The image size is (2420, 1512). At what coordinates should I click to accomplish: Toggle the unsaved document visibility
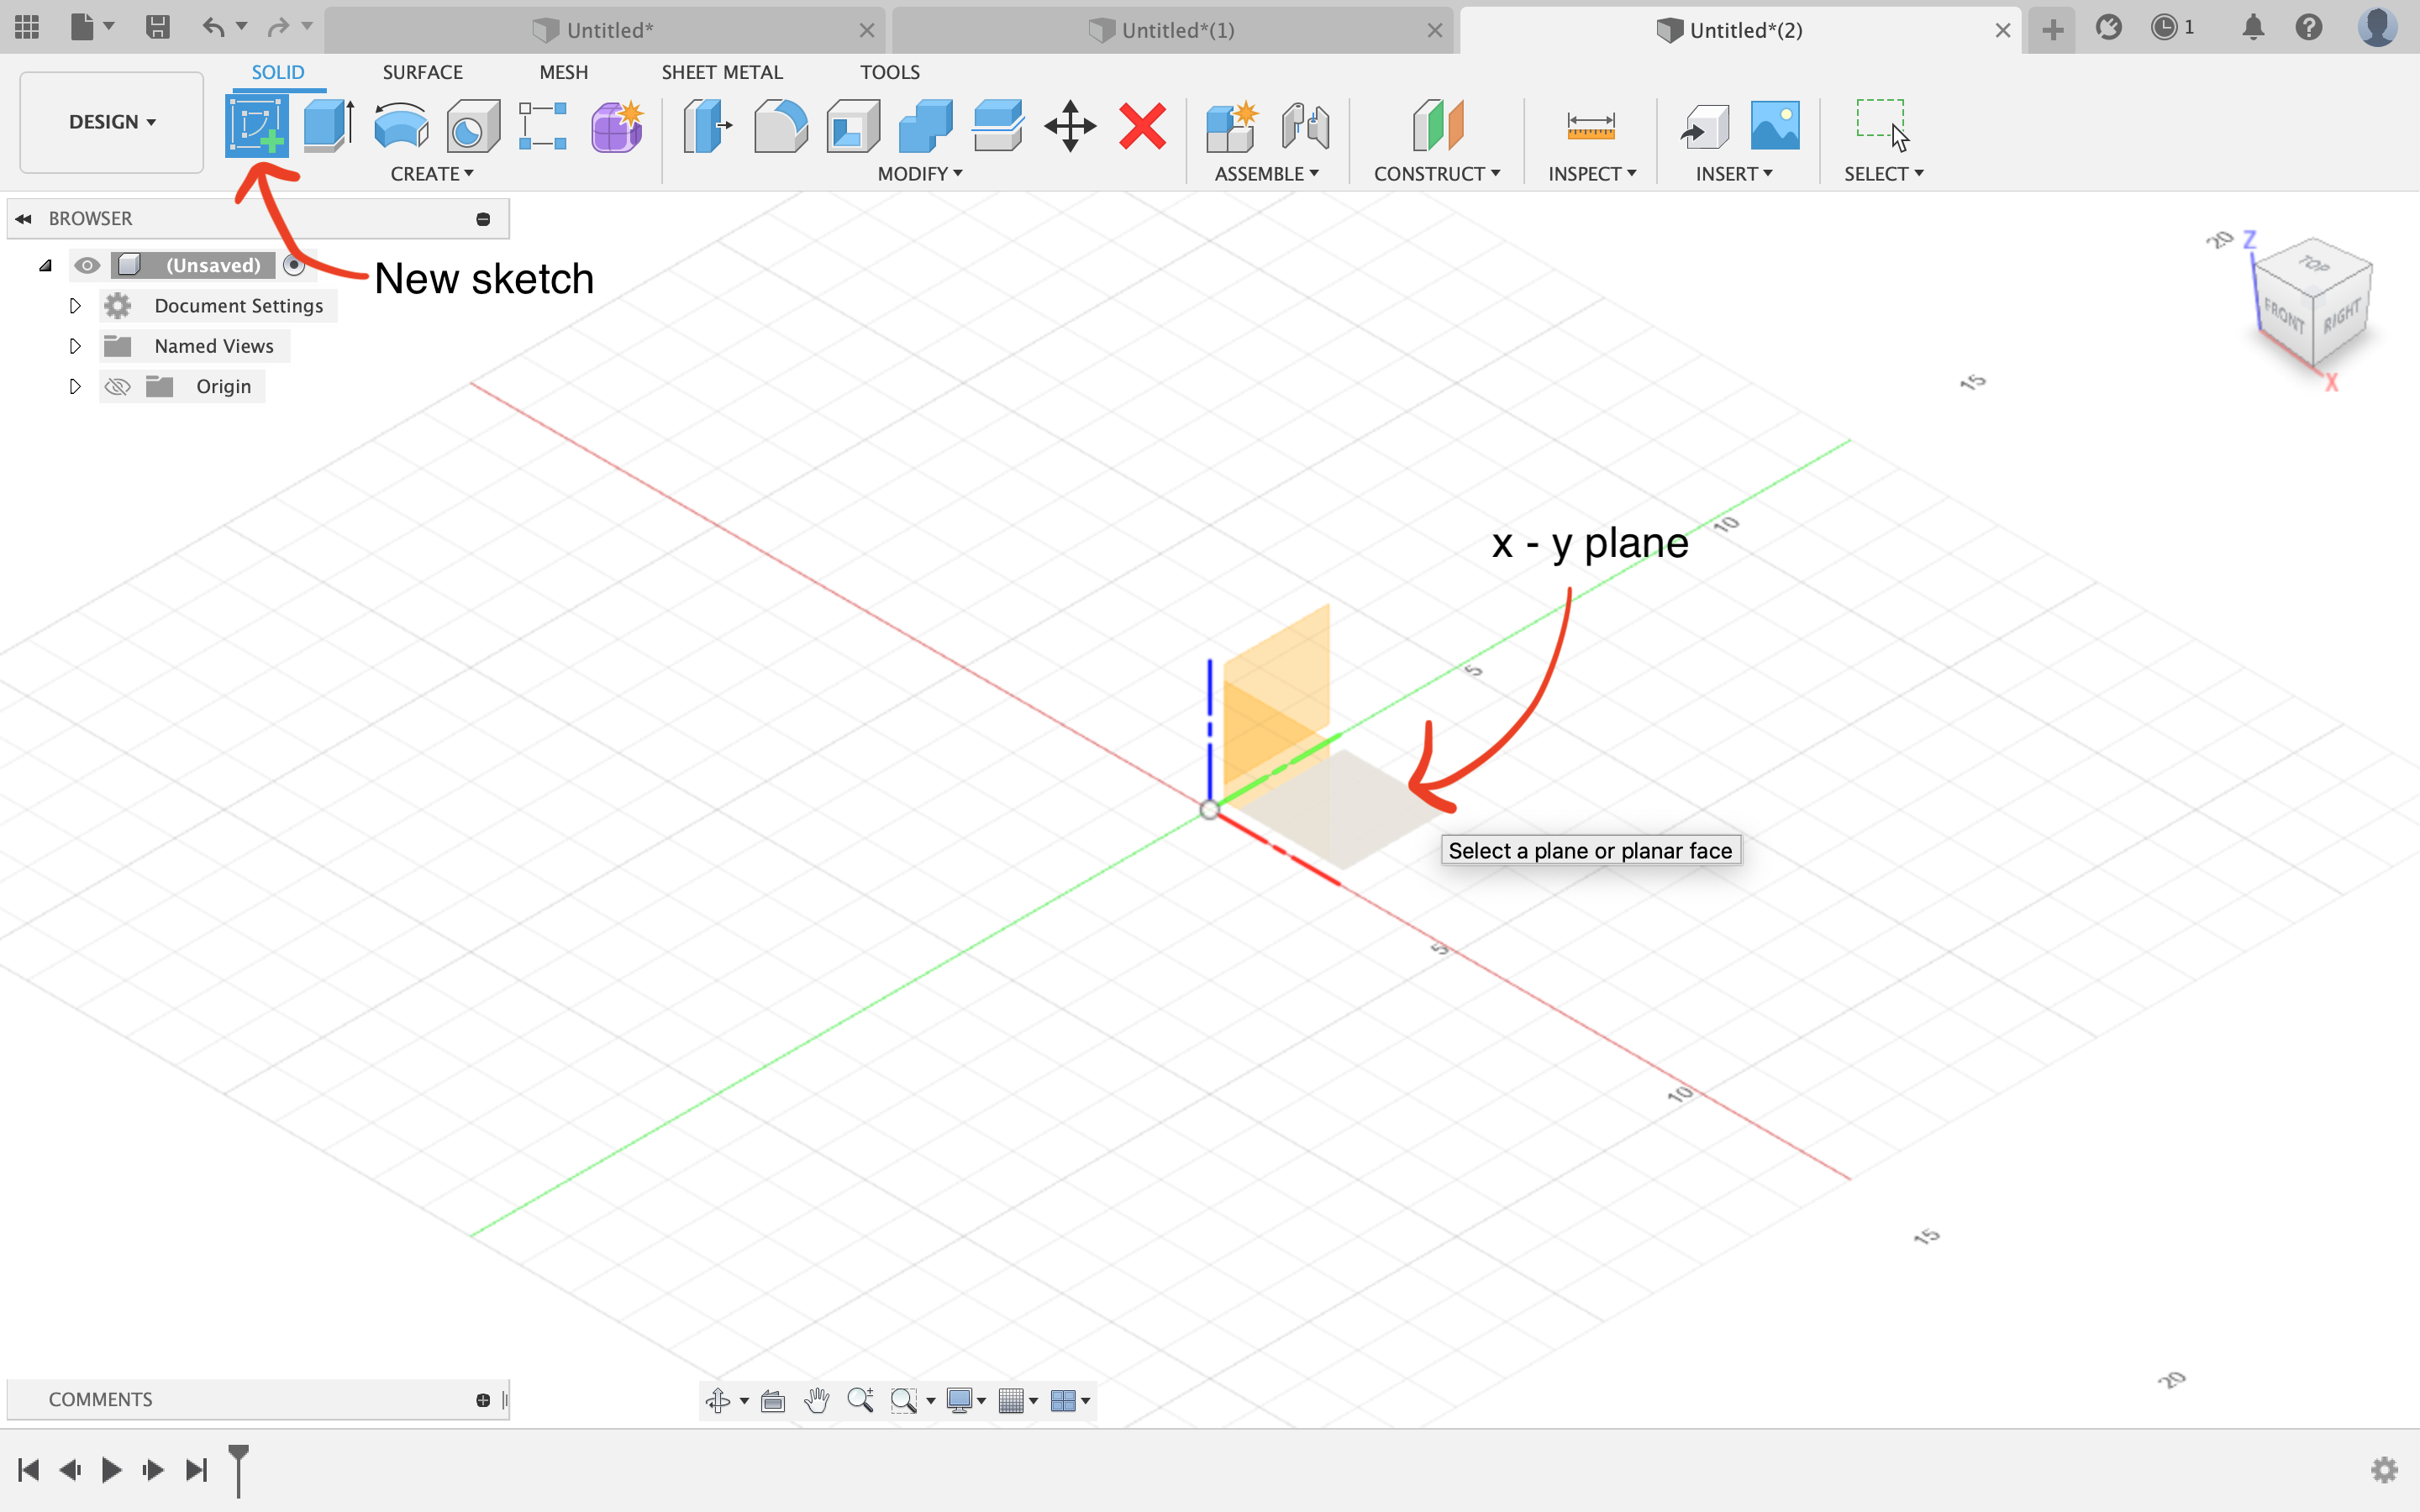pos(86,265)
